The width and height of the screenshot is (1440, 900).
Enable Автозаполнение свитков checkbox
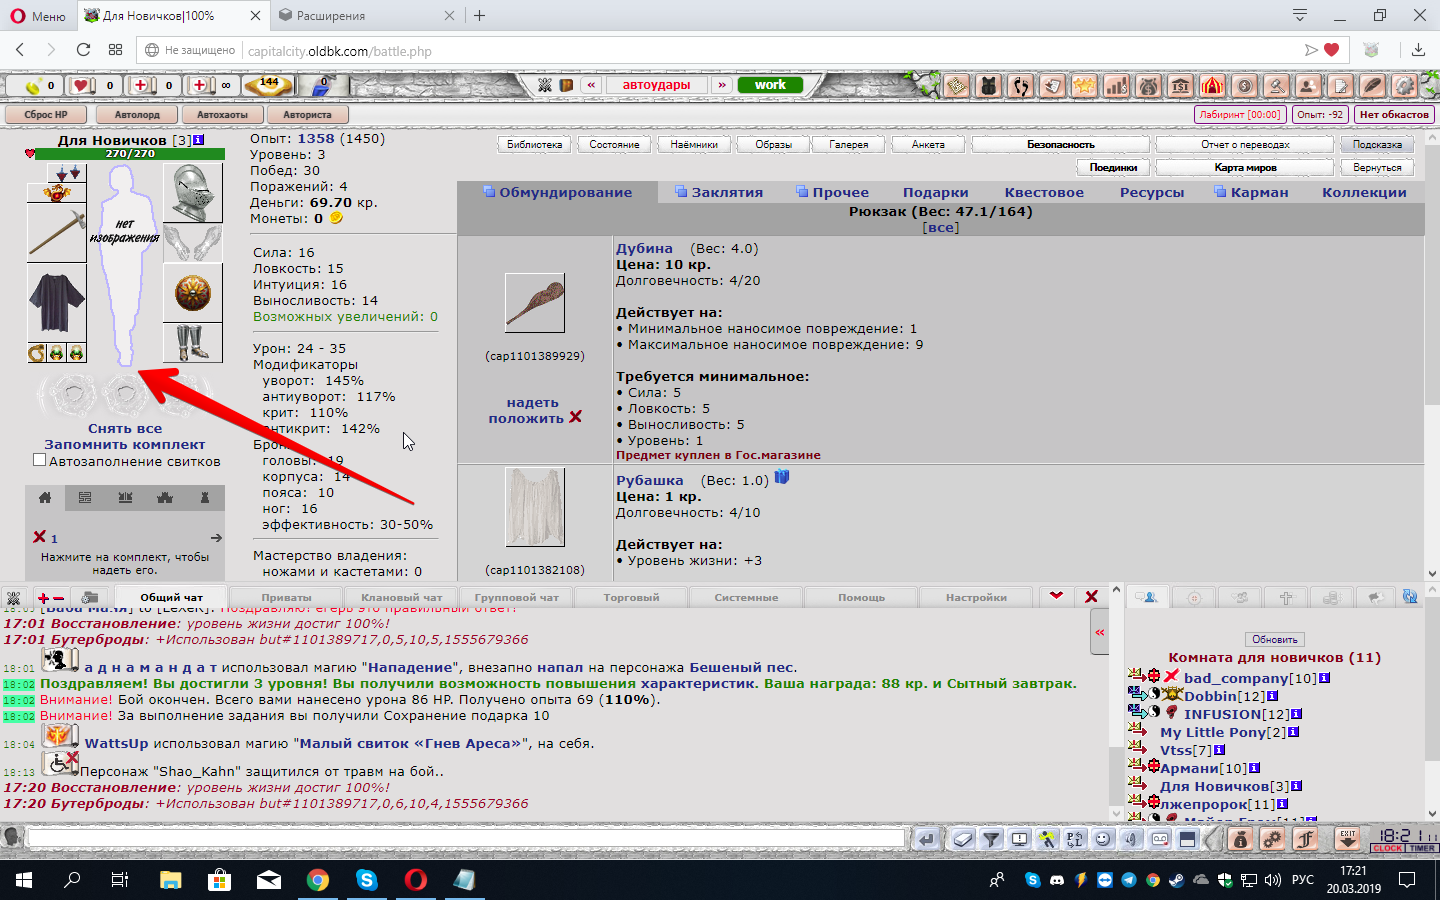point(39,460)
